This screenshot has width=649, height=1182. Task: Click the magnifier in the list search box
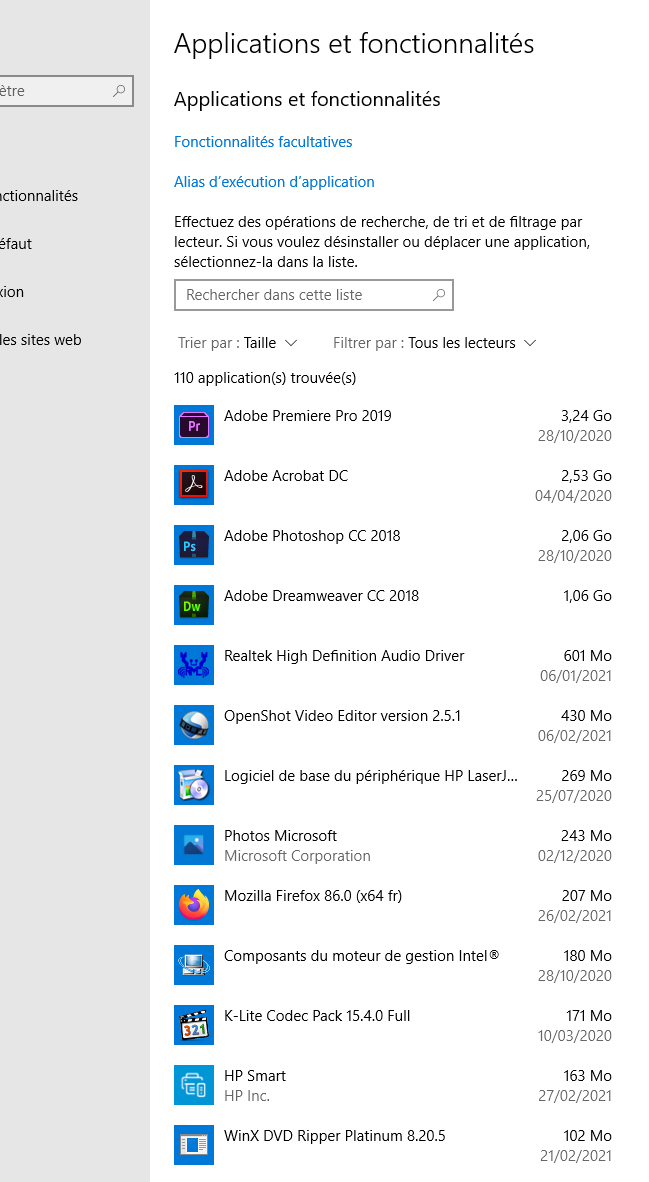pos(439,295)
